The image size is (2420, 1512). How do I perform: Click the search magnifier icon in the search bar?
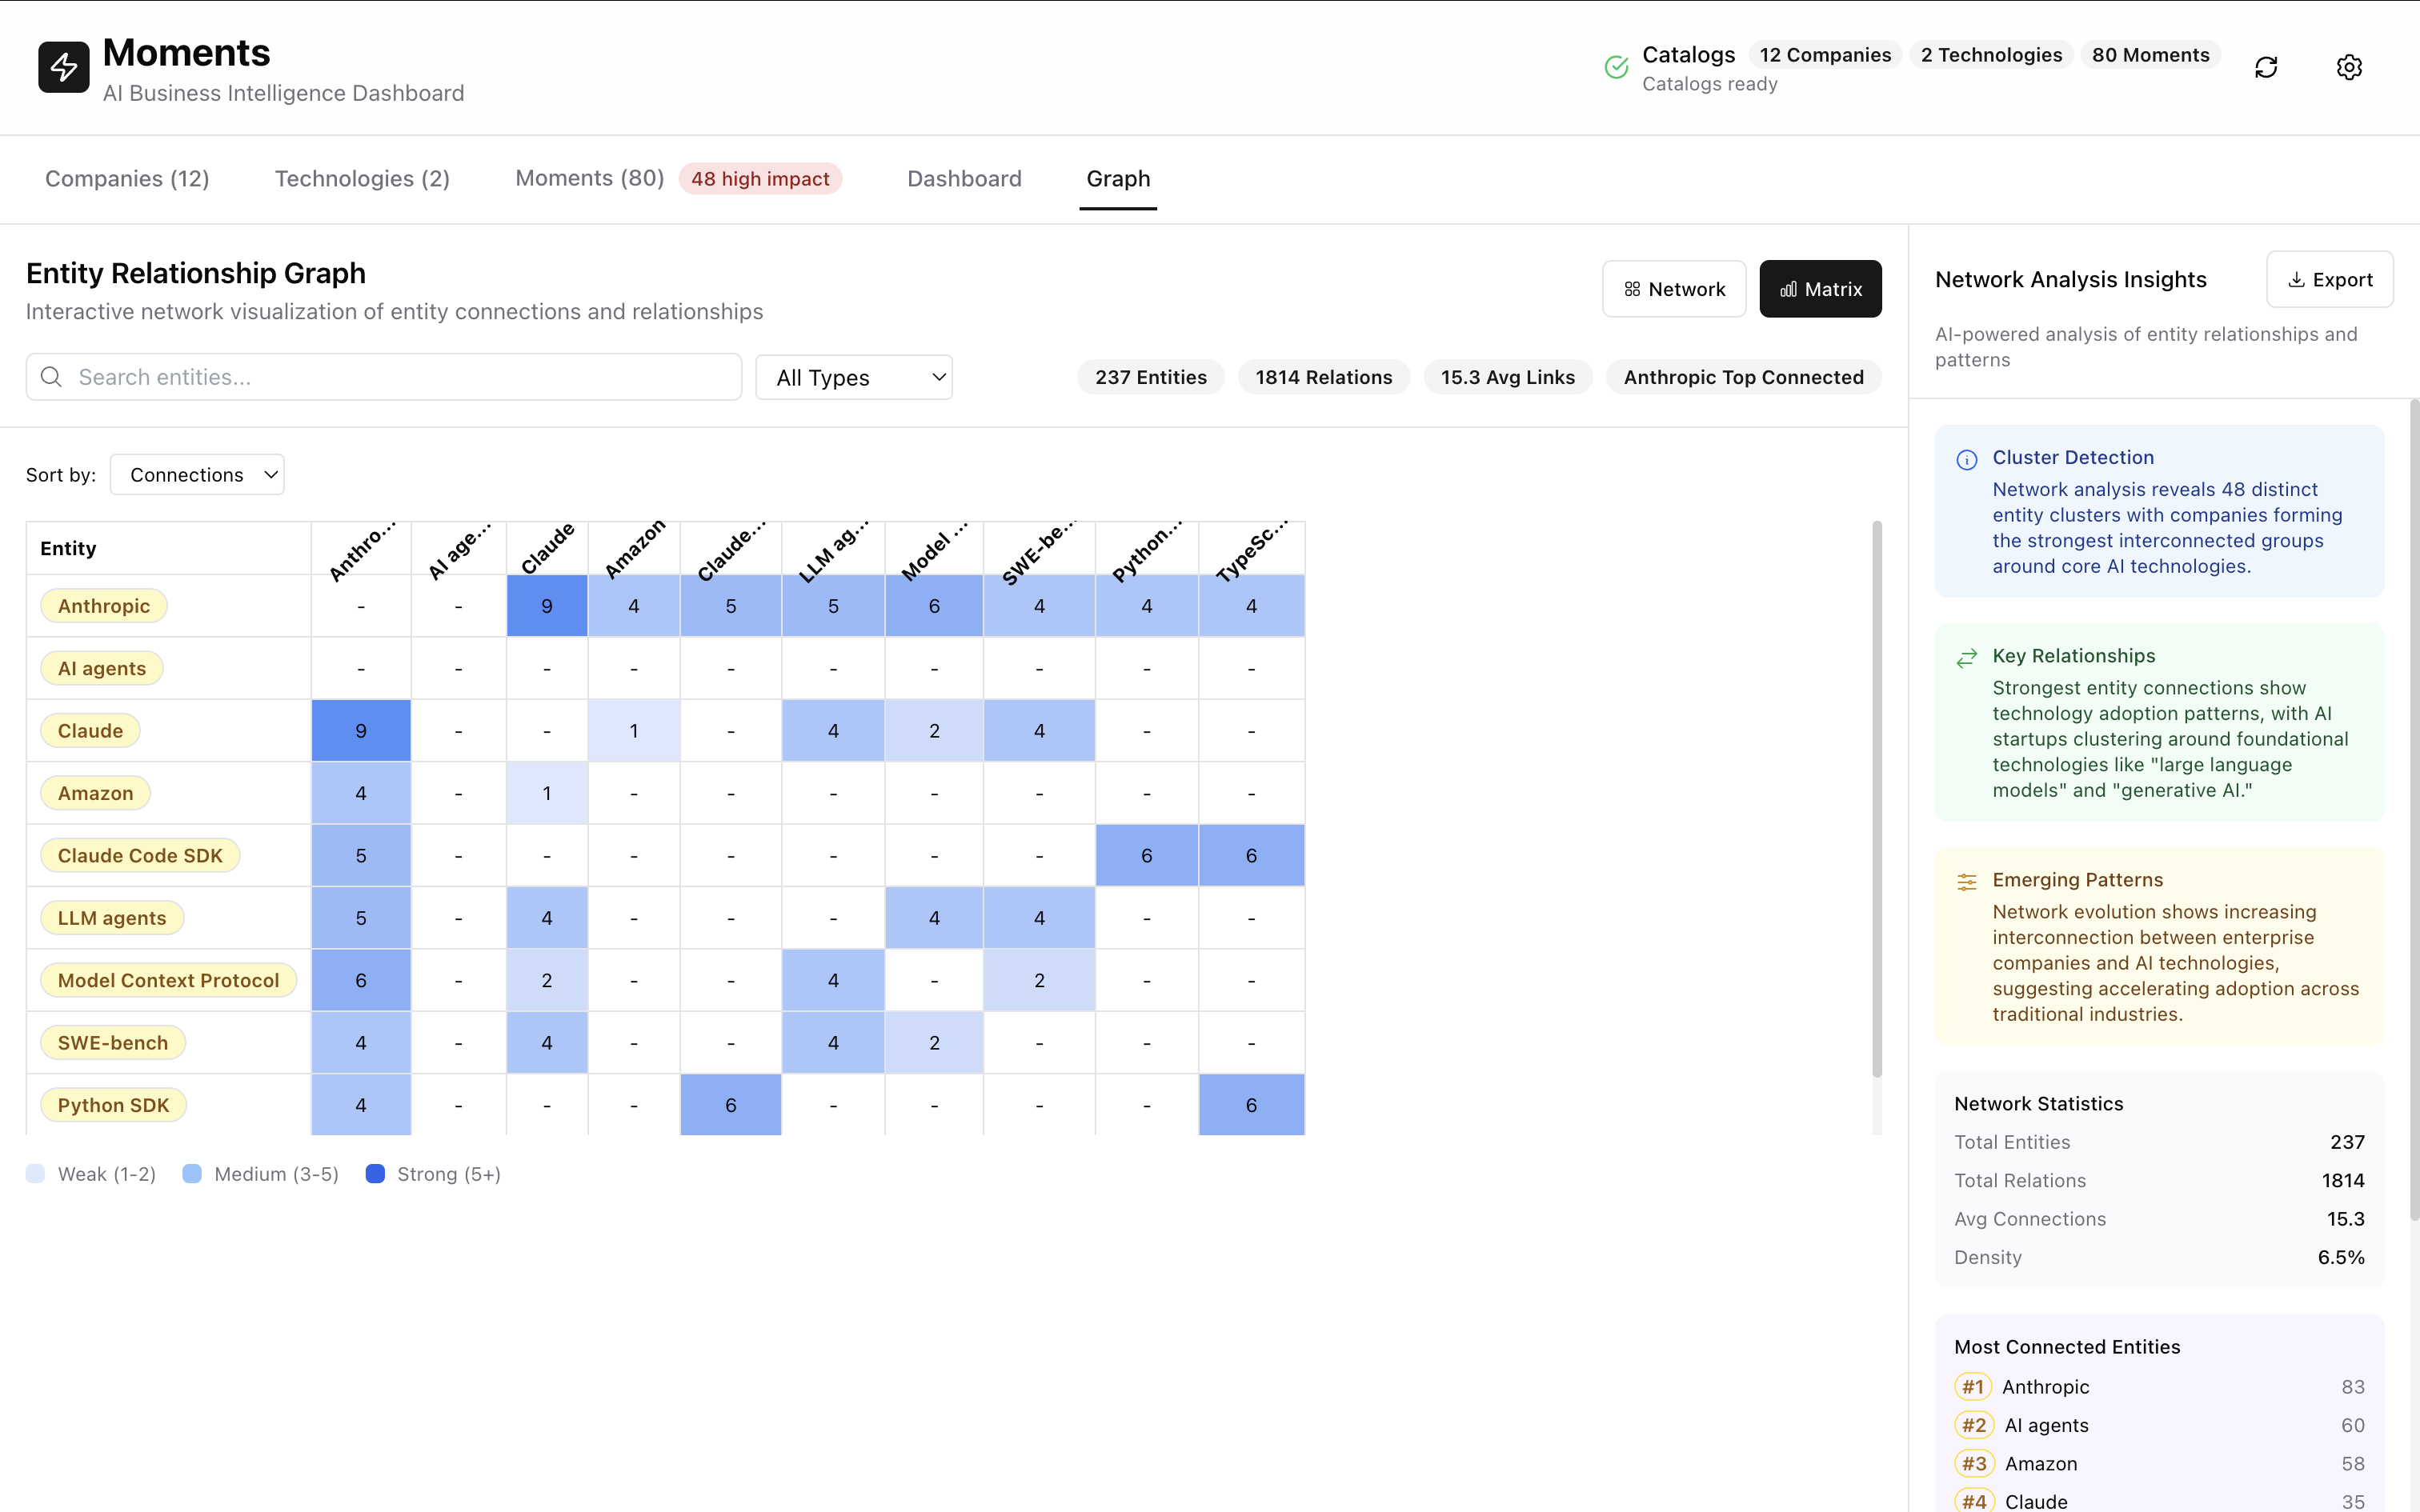coord(51,377)
